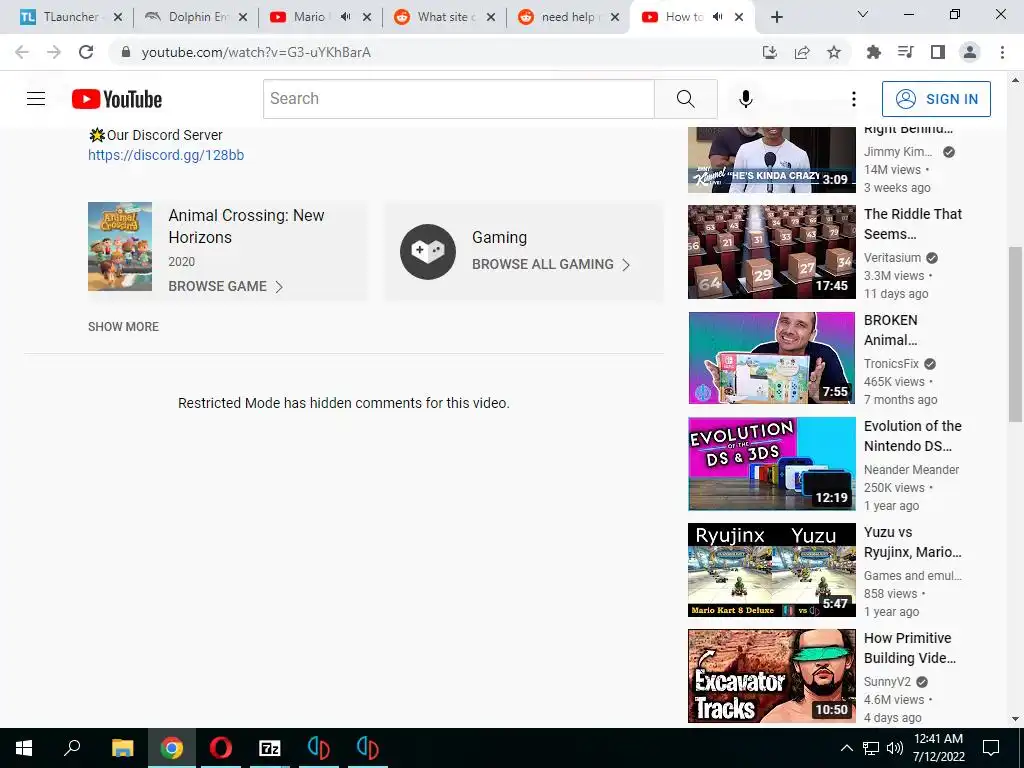Click the SIGN IN button
Screen dimensions: 1024x768
pos(936,99)
